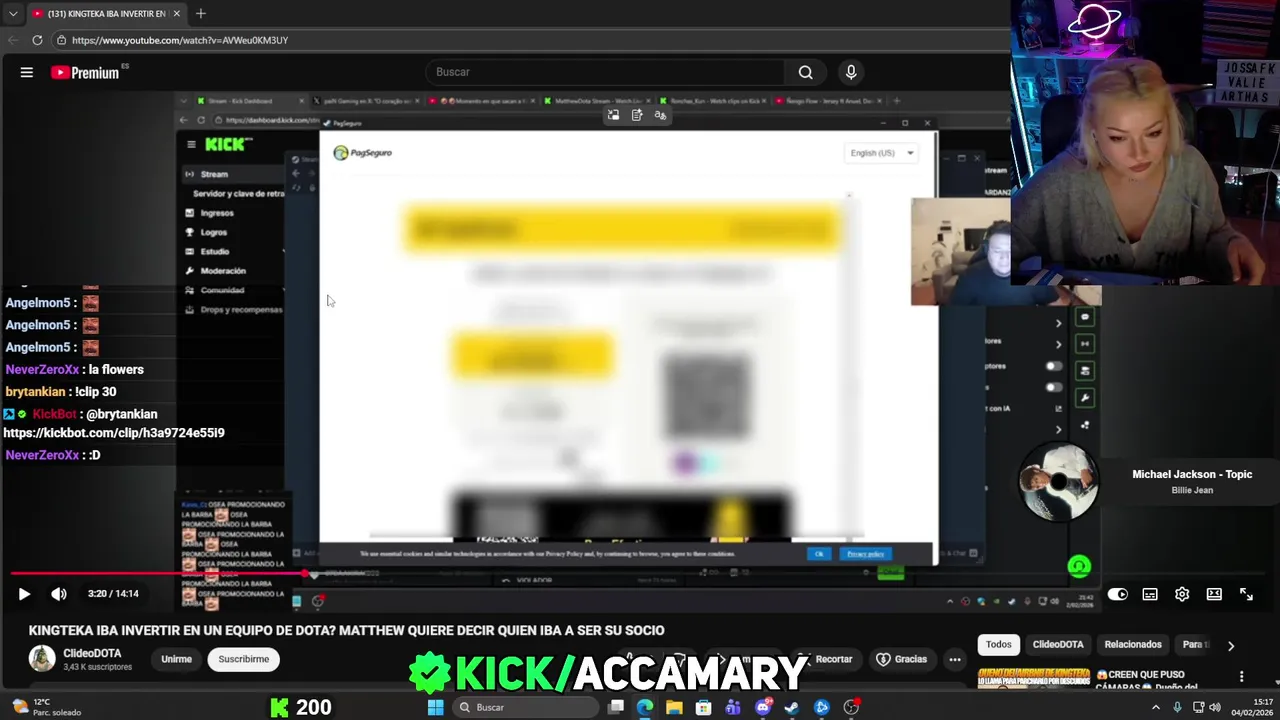Reload the page in the browser toolbar
Viewport: 1280px width, 720px height.
[37, 40]
